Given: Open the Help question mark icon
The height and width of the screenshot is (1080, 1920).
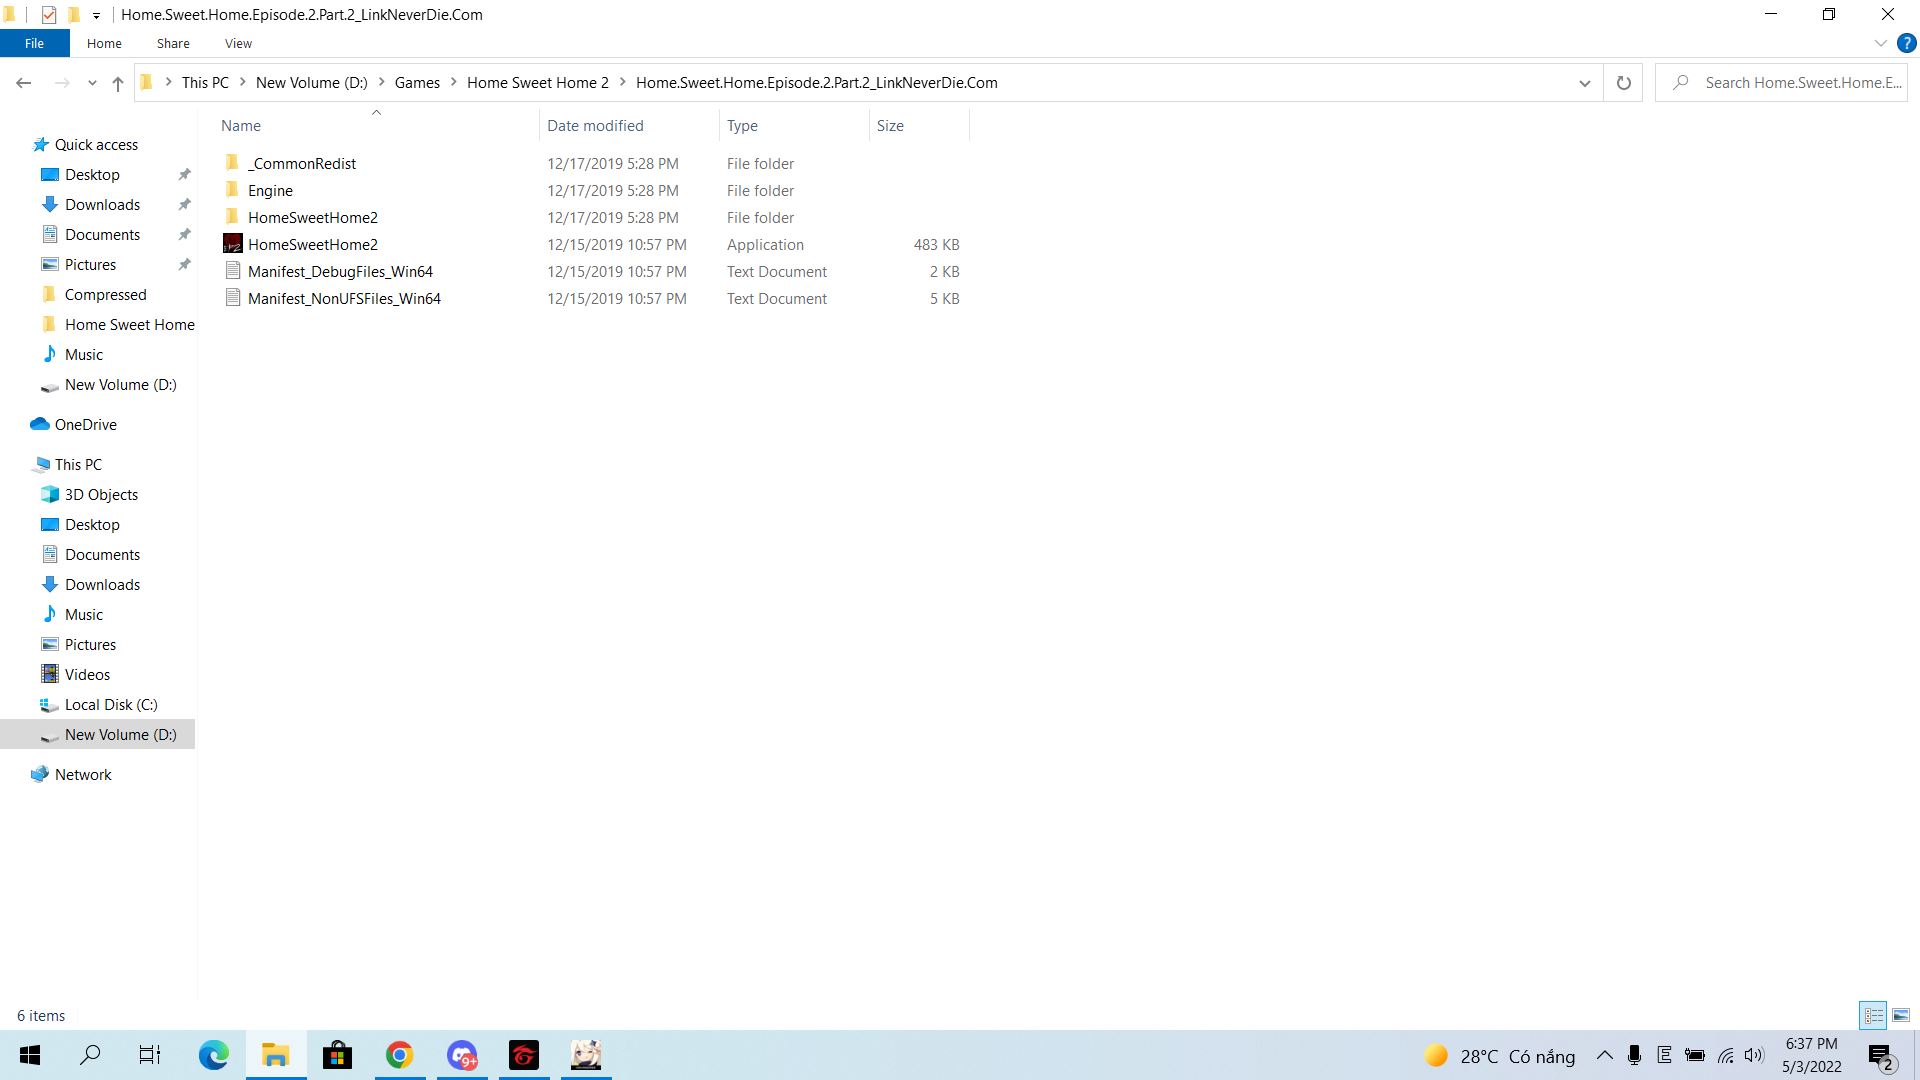Looking at the screenshot, I should 1906,43.
